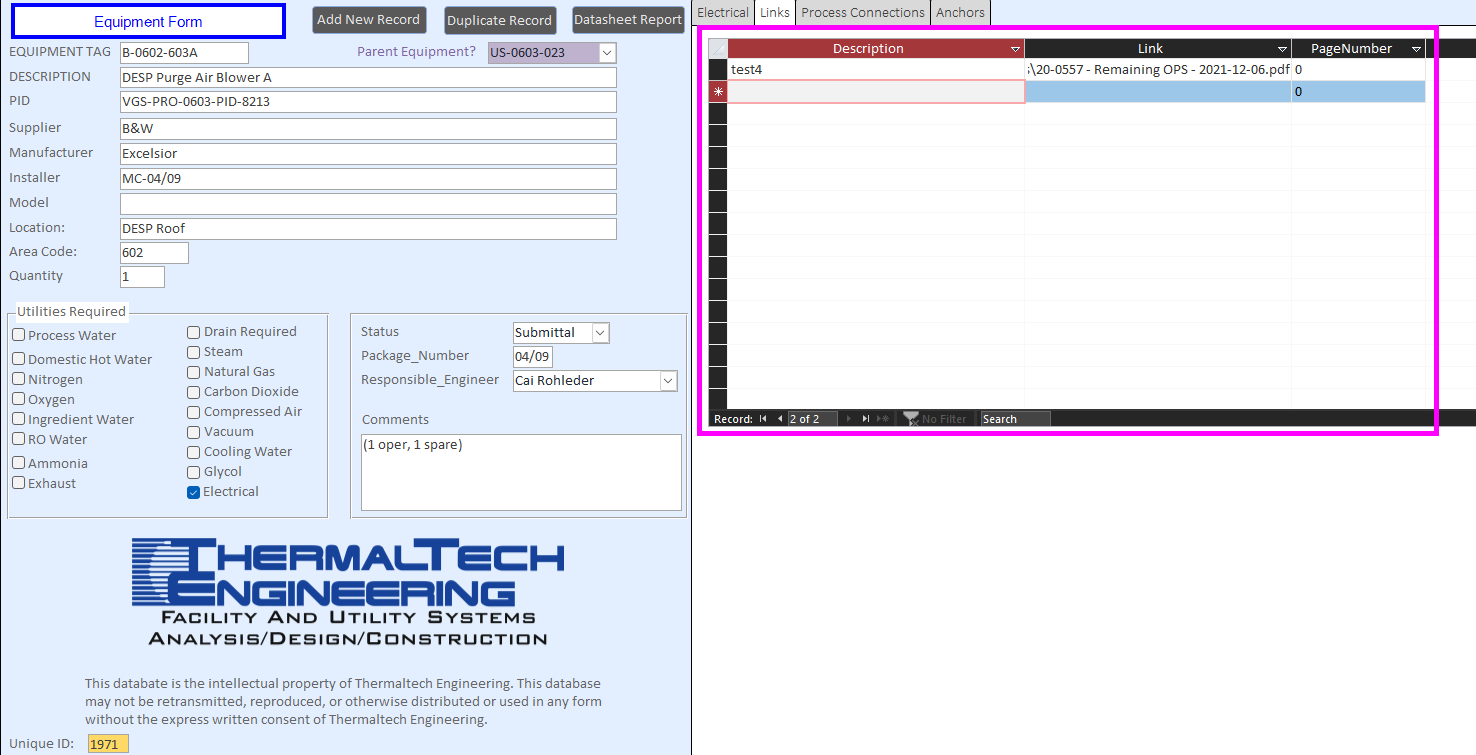Check the Glycol utility box

[194, 471]
